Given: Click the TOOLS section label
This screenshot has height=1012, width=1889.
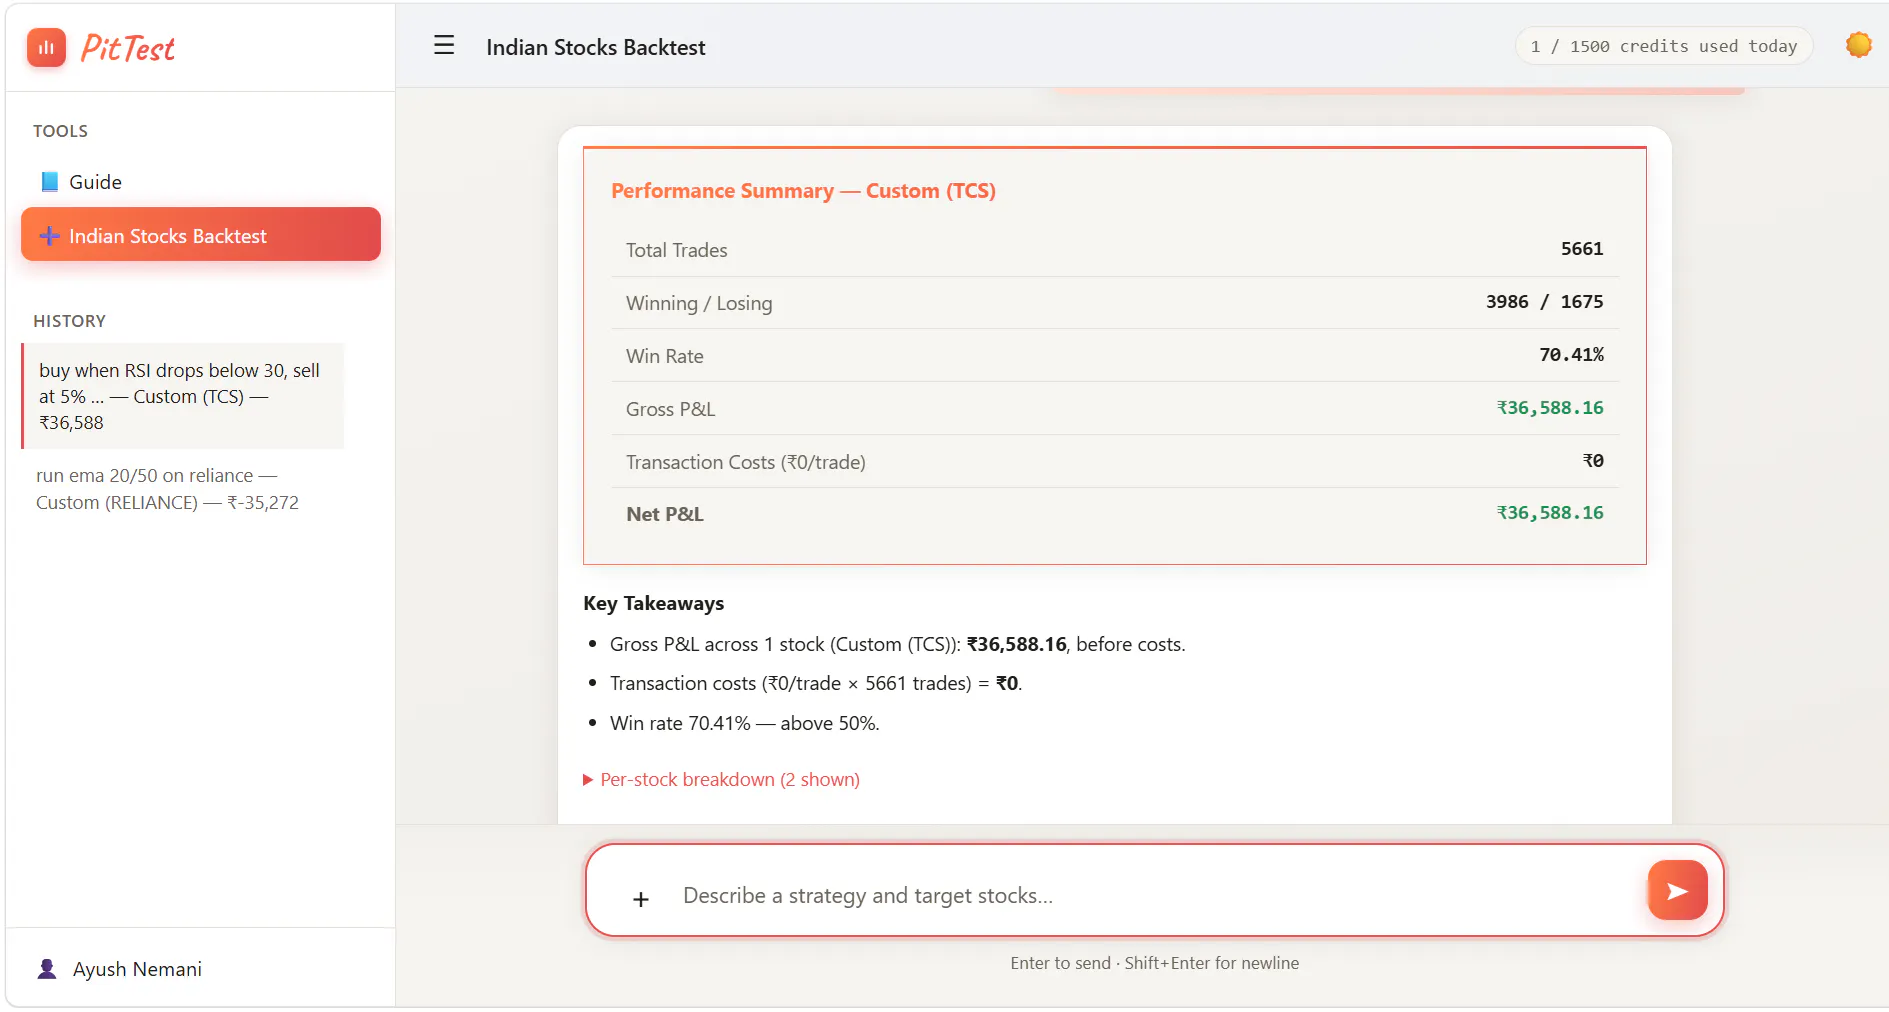Looking at the screenshot, I should click(x=60, y=131).
